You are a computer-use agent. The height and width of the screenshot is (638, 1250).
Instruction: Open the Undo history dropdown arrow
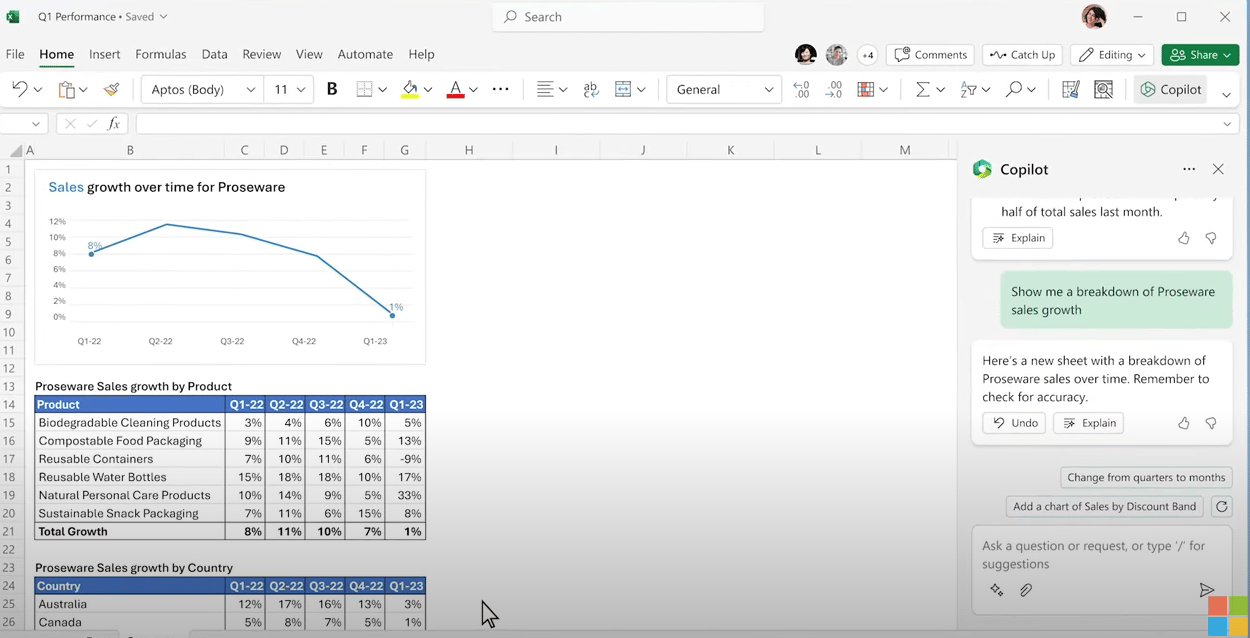[x=38, y=89]
